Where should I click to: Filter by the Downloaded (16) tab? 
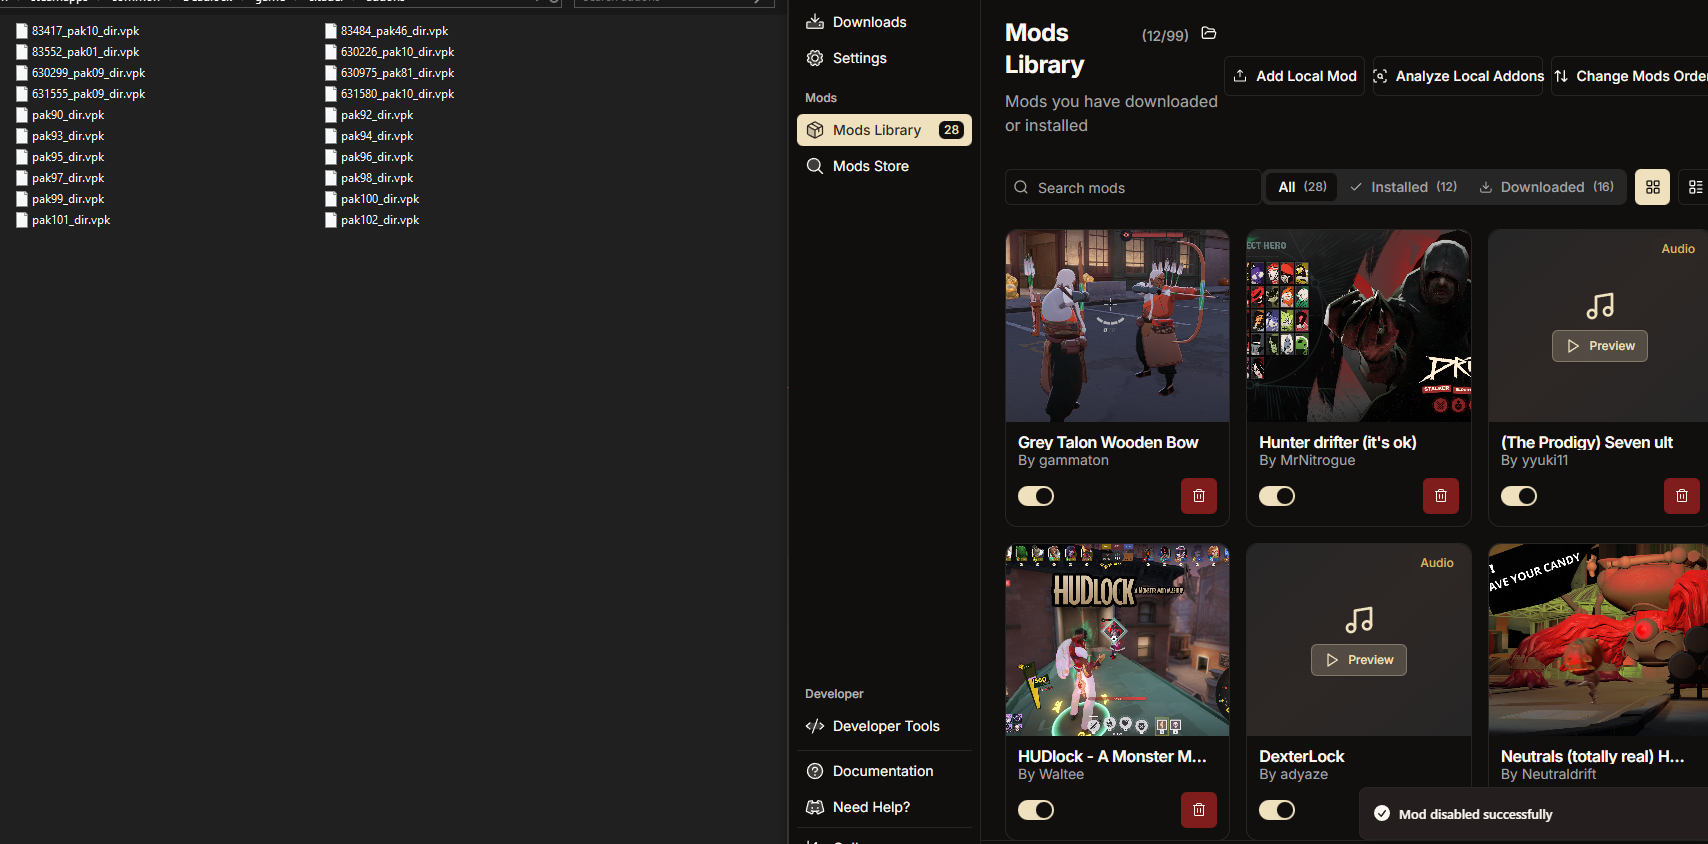click(1547, 187)
